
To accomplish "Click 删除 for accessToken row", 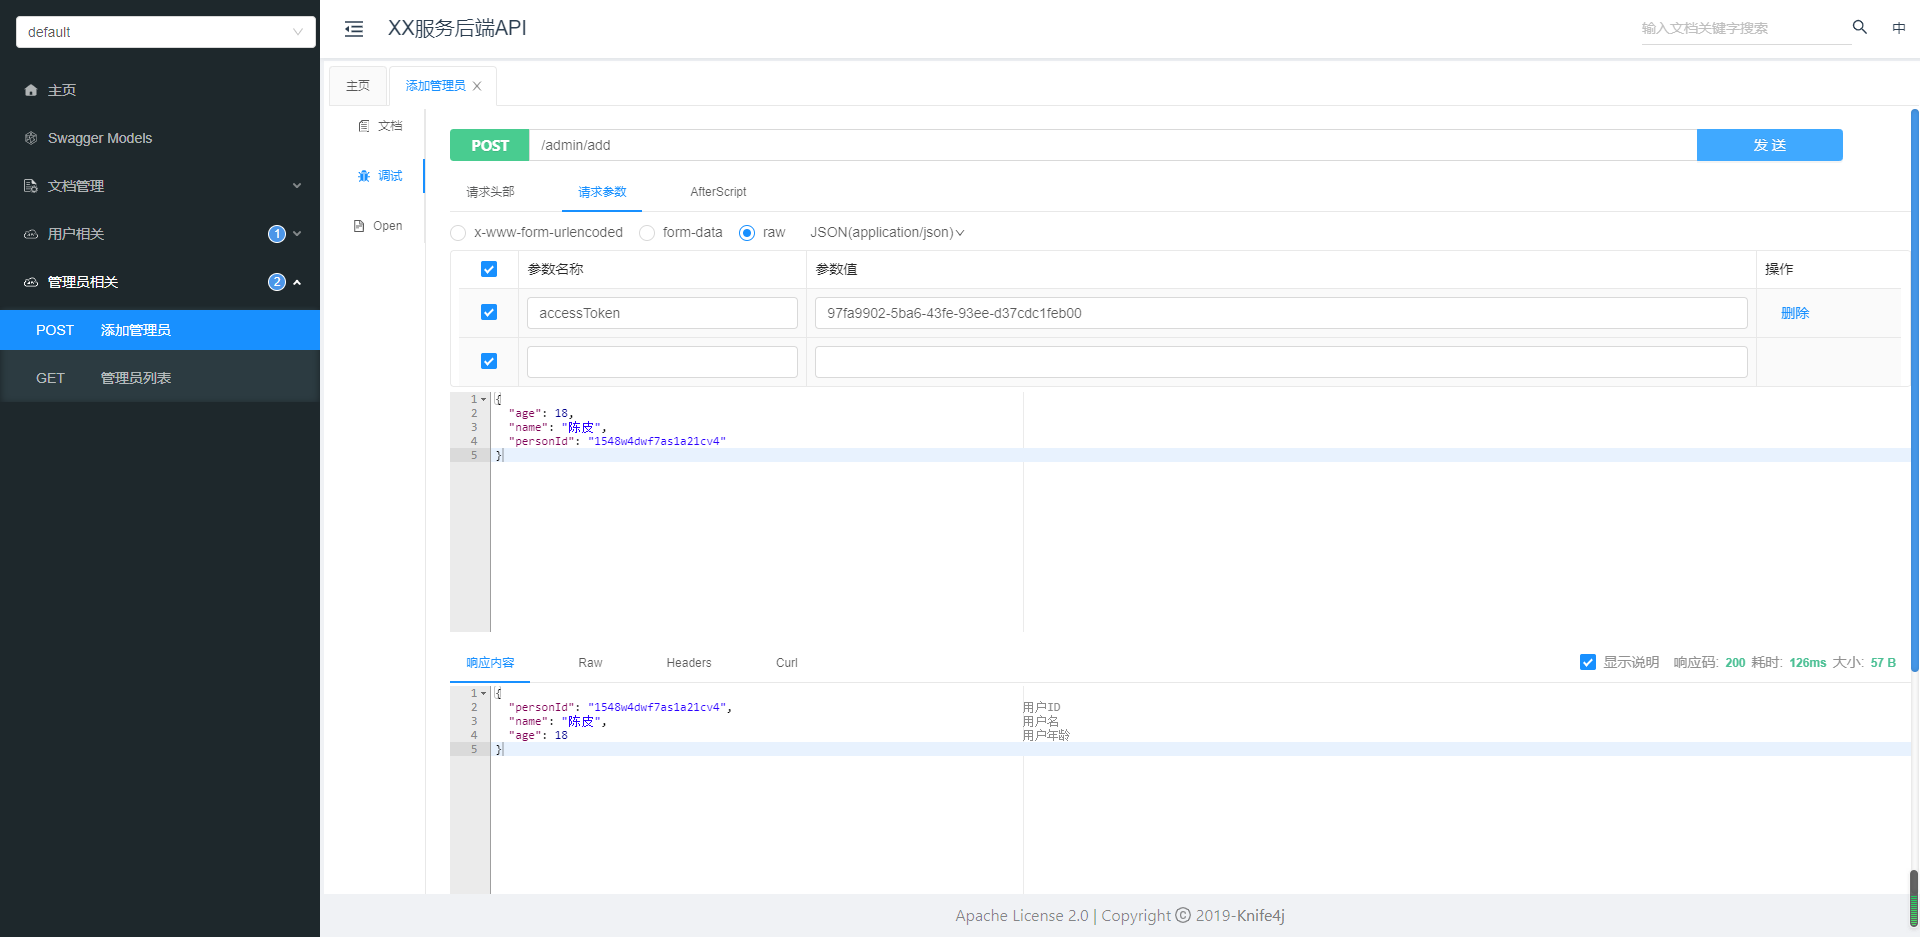I will coord(1795,313).
